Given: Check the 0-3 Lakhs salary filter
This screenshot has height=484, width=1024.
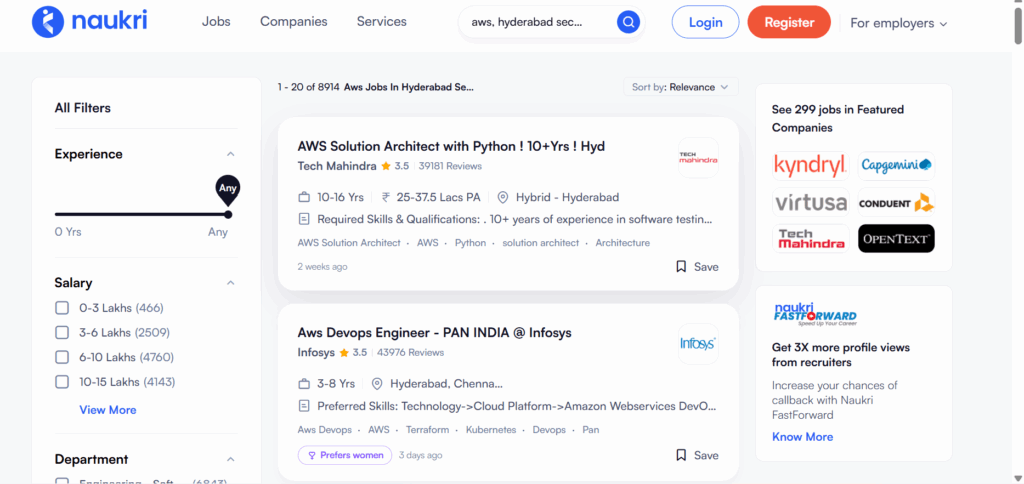Looking at the screenshot, I should pyautogui.click(x=62, y=308).
